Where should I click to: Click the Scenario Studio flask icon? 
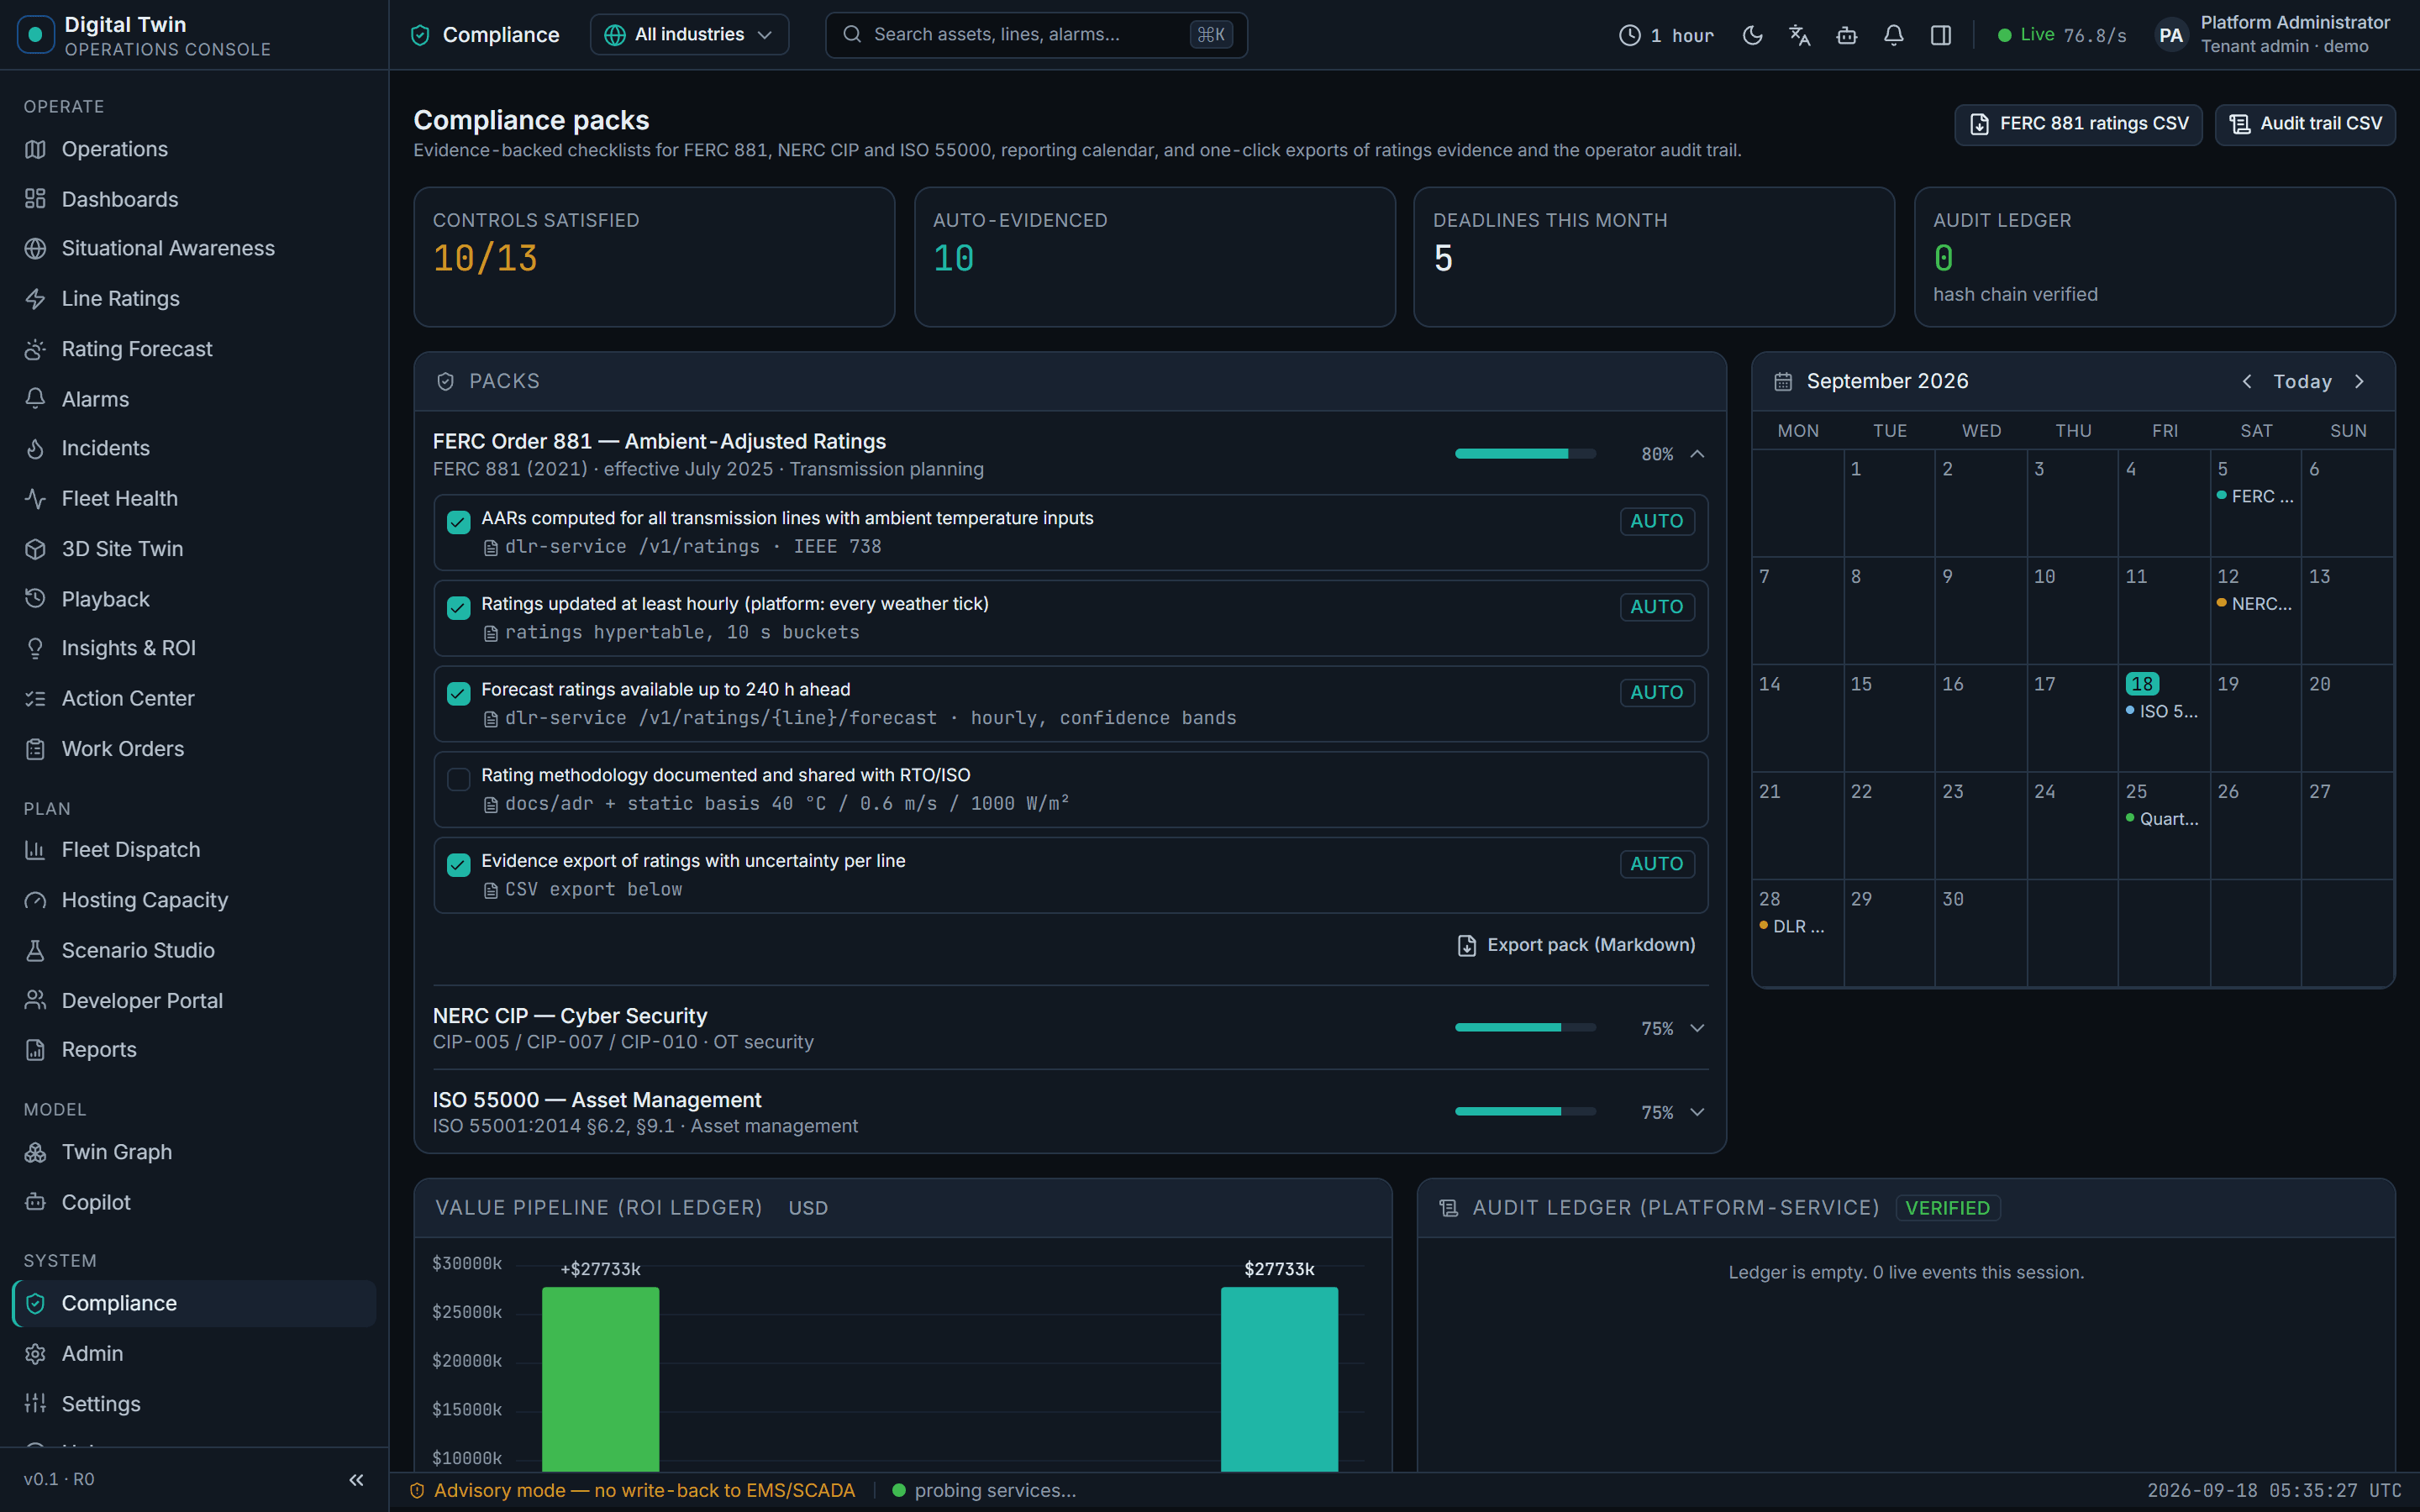coord(35,950)
